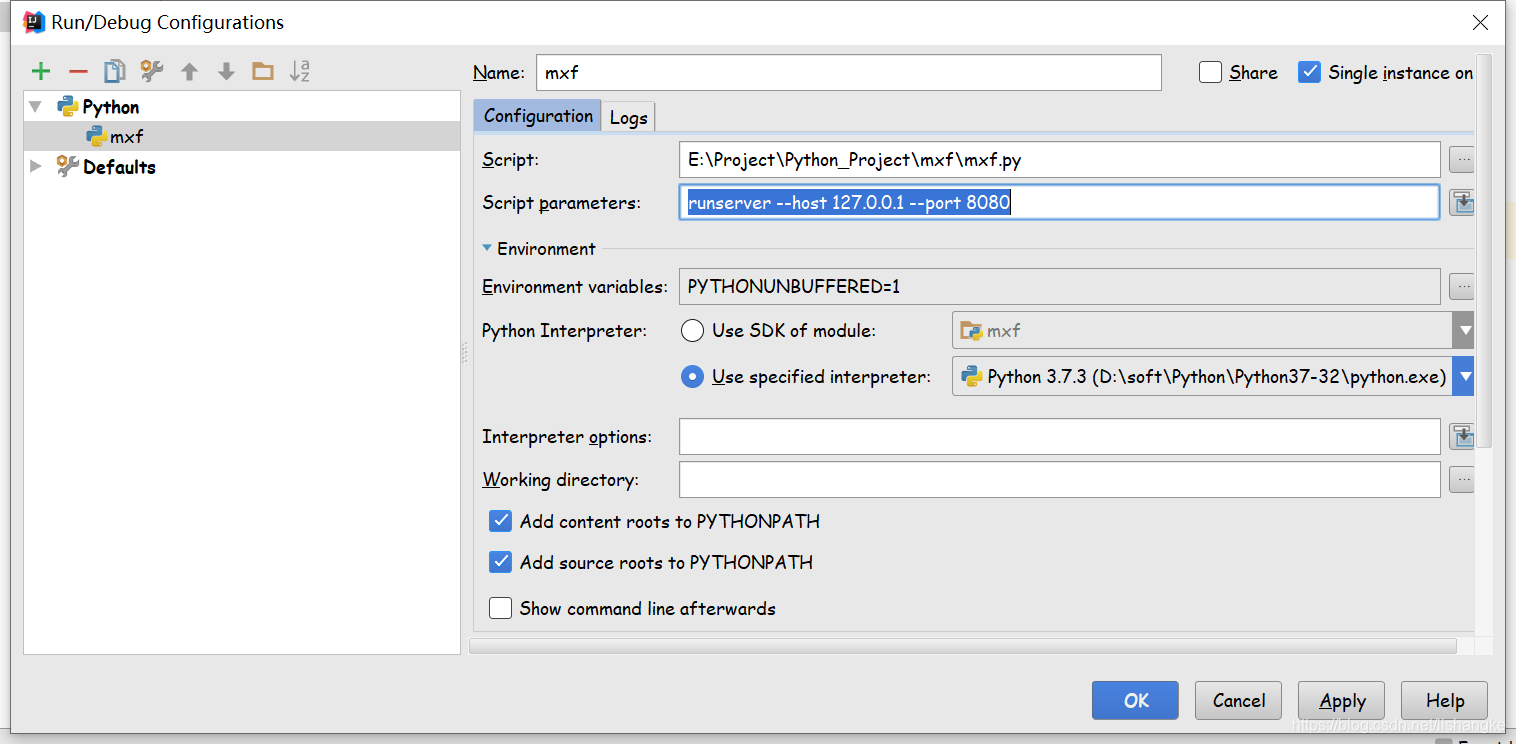This screenshot has height=744, width=1516.
Task: Collapse the Environment section
Action: pyautogui.click(x=487, y=248)
